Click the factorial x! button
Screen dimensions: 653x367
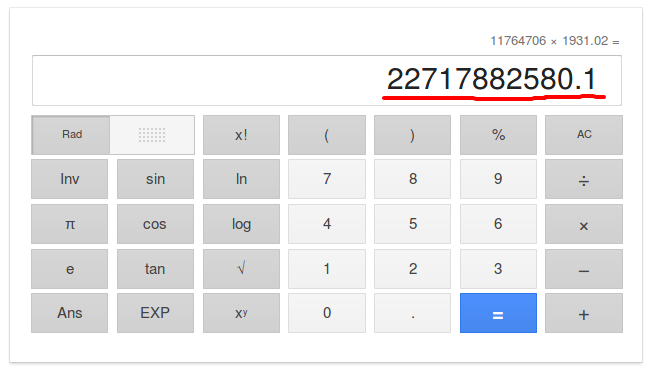point(241,135)
